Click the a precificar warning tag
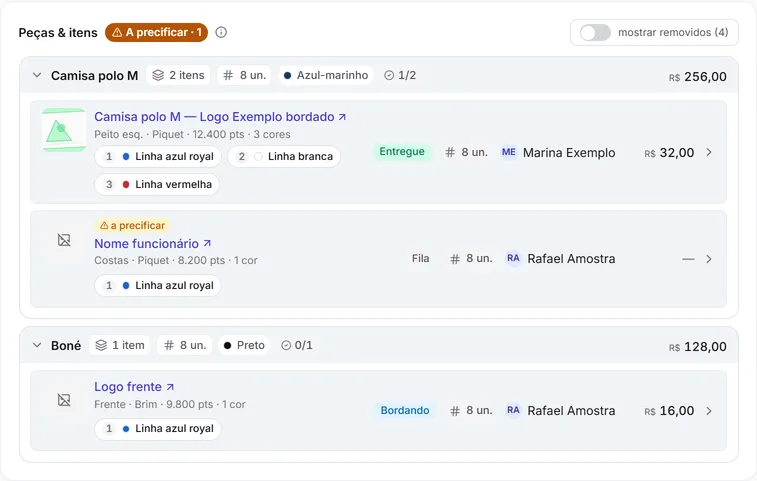The image size is (757, 481). click(132, 226)
